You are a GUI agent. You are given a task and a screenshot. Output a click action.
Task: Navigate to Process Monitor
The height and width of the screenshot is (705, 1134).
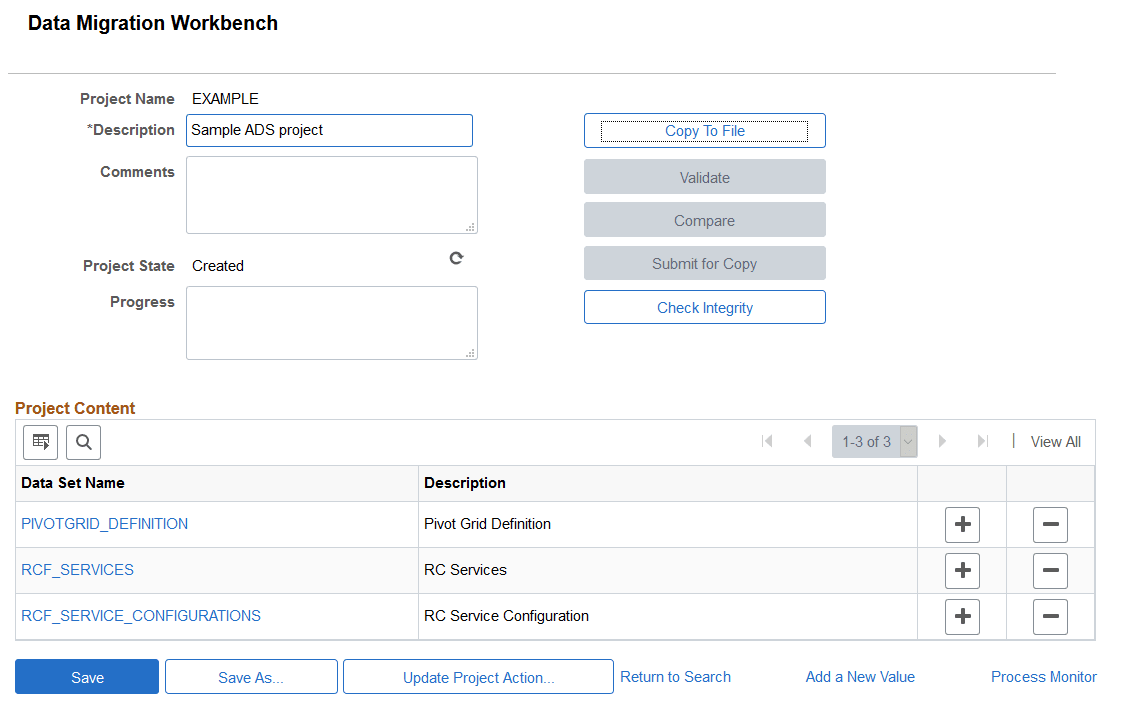[1043, 676]
